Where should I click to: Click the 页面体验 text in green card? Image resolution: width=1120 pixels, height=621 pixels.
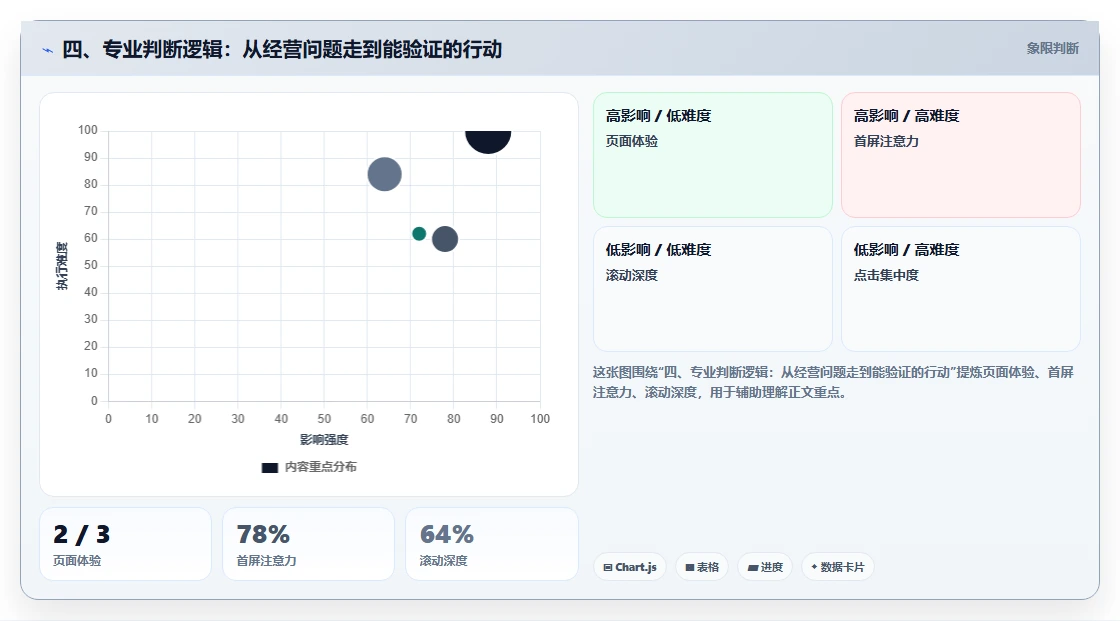click(631, 141)
